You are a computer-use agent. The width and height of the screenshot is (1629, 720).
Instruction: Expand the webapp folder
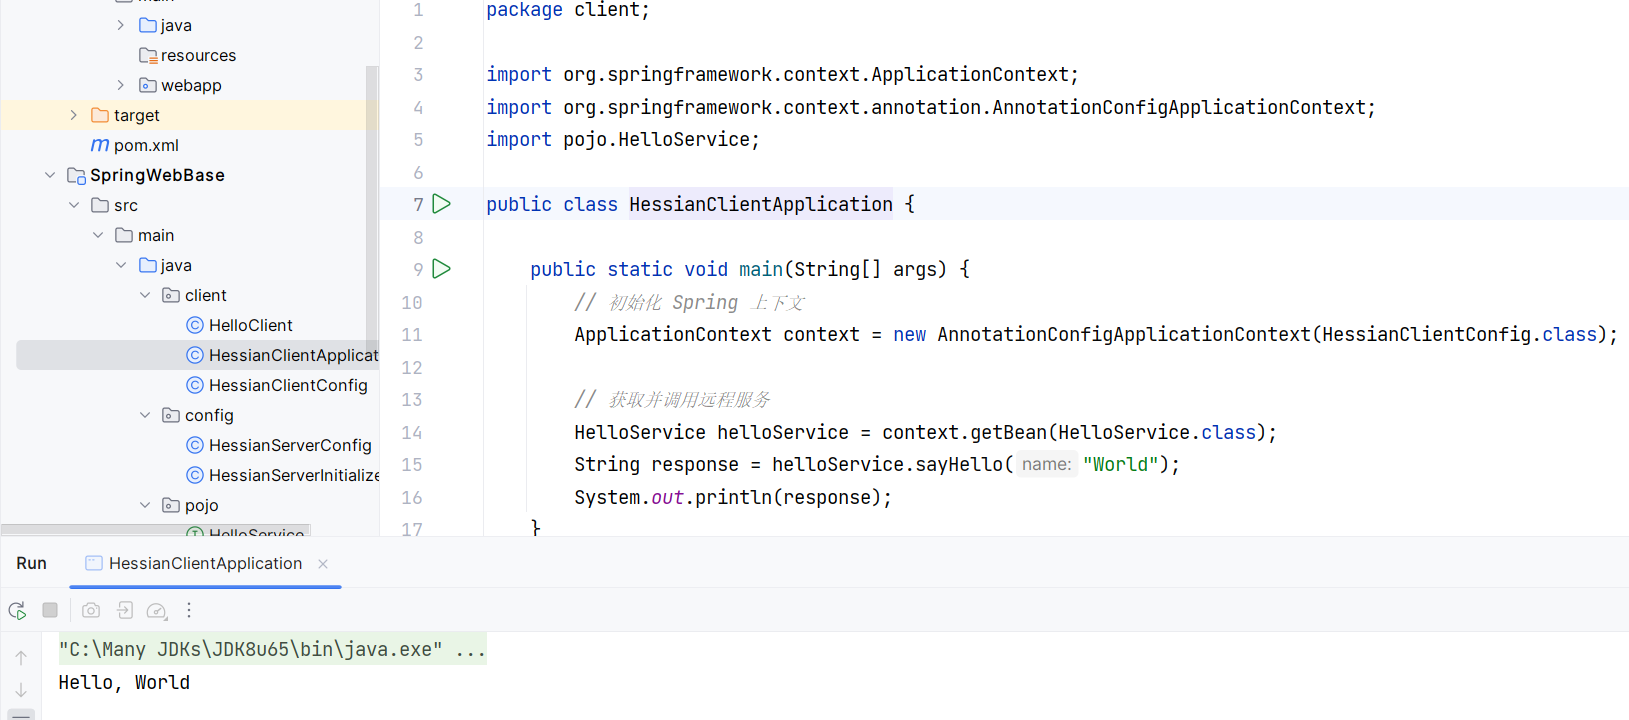[x=121, y=85]
